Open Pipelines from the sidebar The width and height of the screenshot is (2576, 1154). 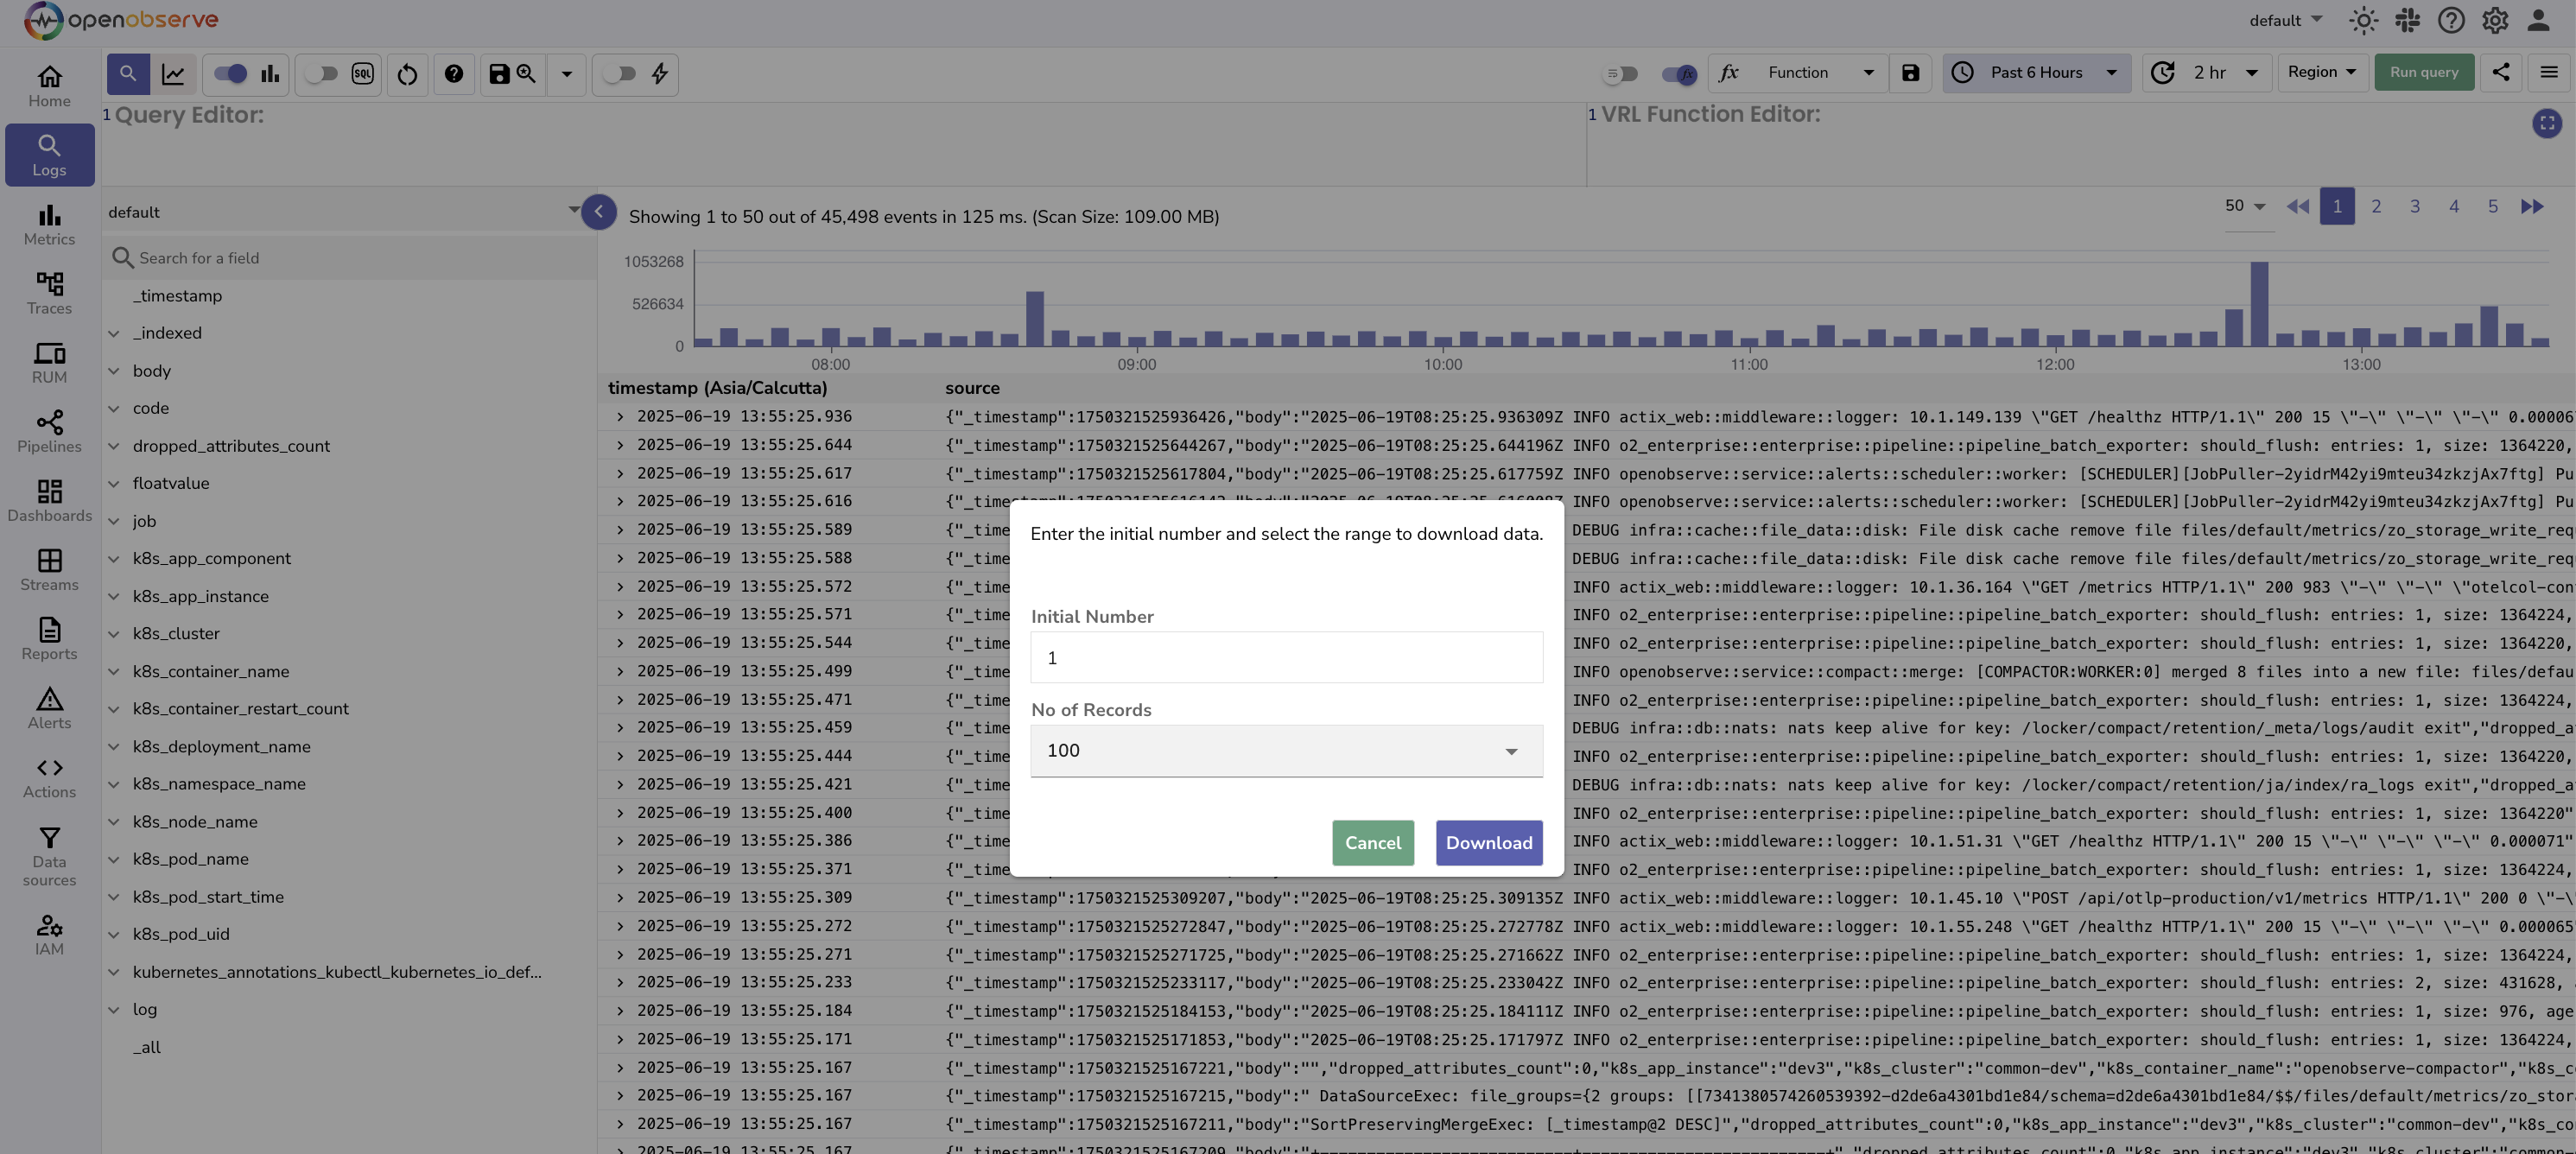click(x=49, y=432)
